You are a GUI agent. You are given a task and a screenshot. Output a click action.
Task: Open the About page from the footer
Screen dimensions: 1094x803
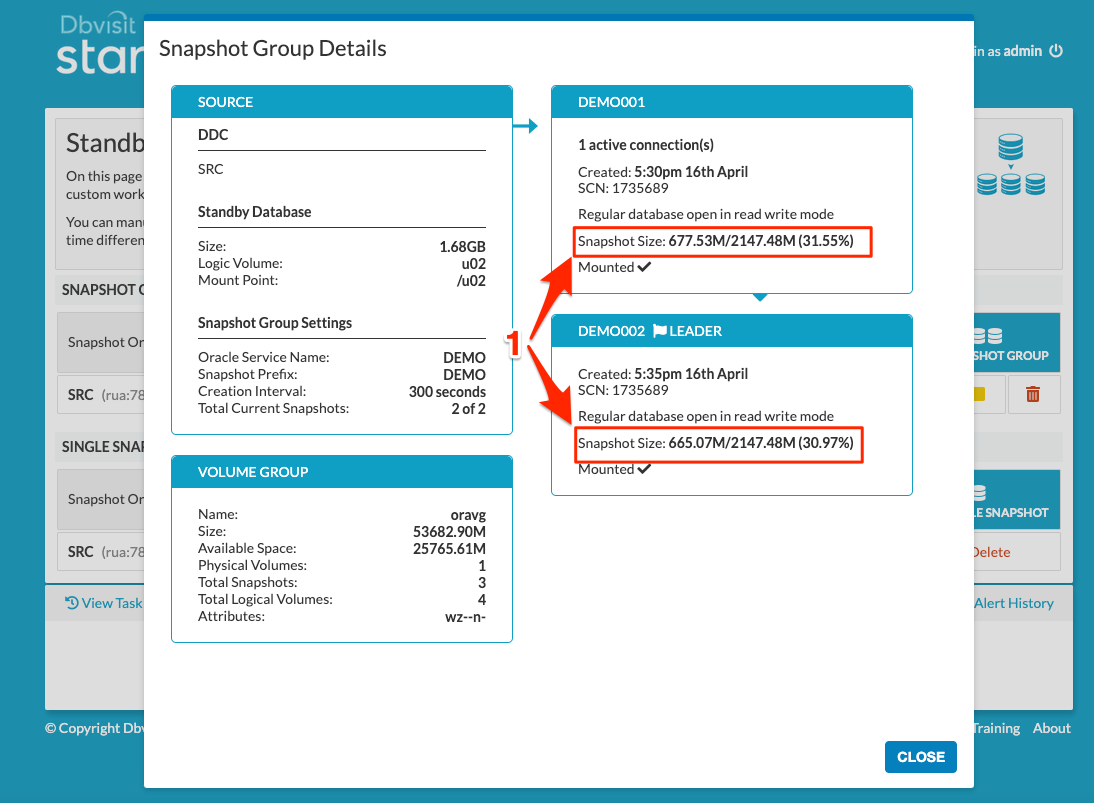(x=1051, y=728)
